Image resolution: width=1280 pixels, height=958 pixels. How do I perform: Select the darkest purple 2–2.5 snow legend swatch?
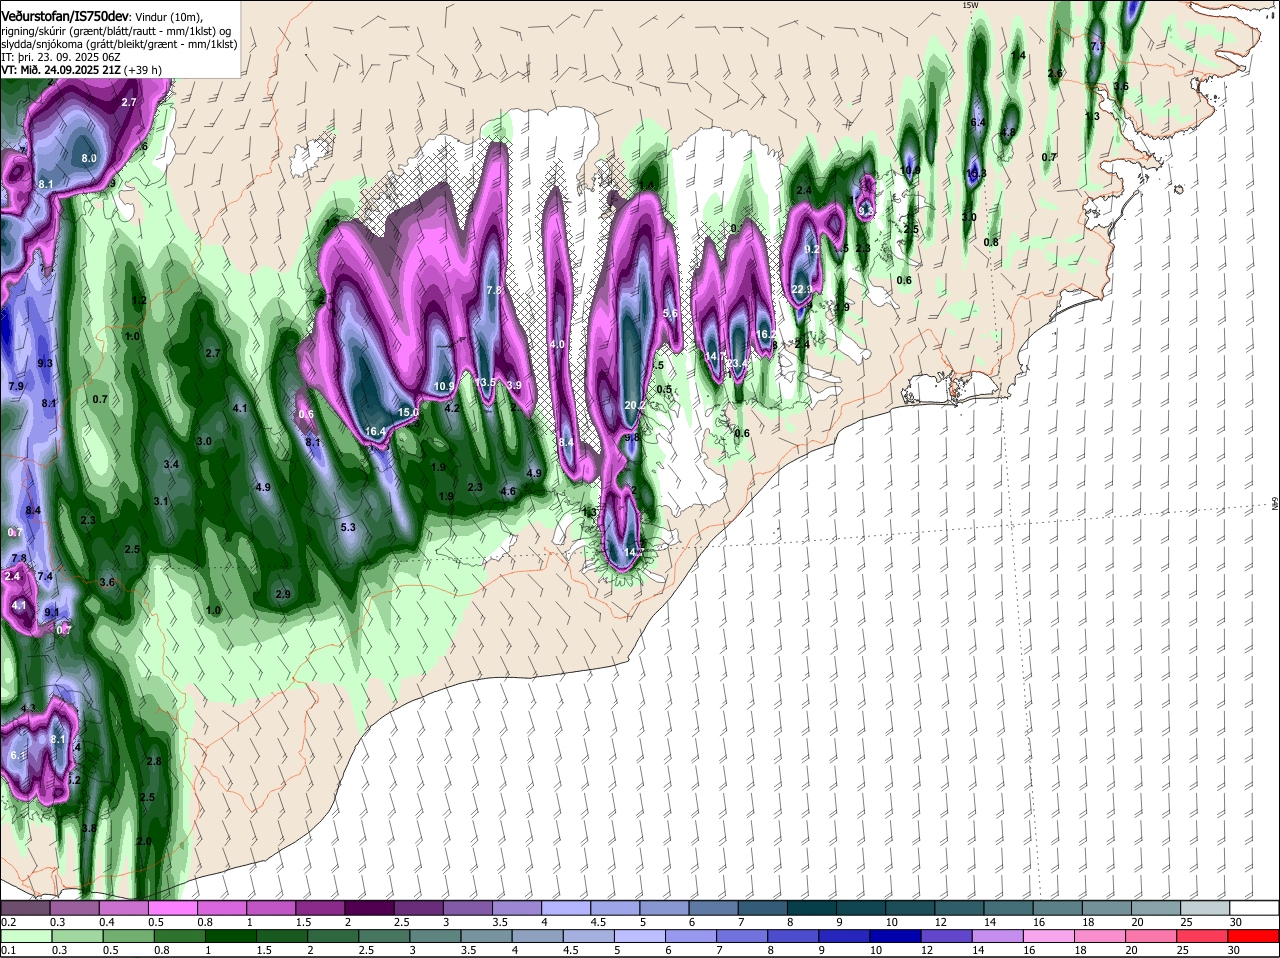369,908
